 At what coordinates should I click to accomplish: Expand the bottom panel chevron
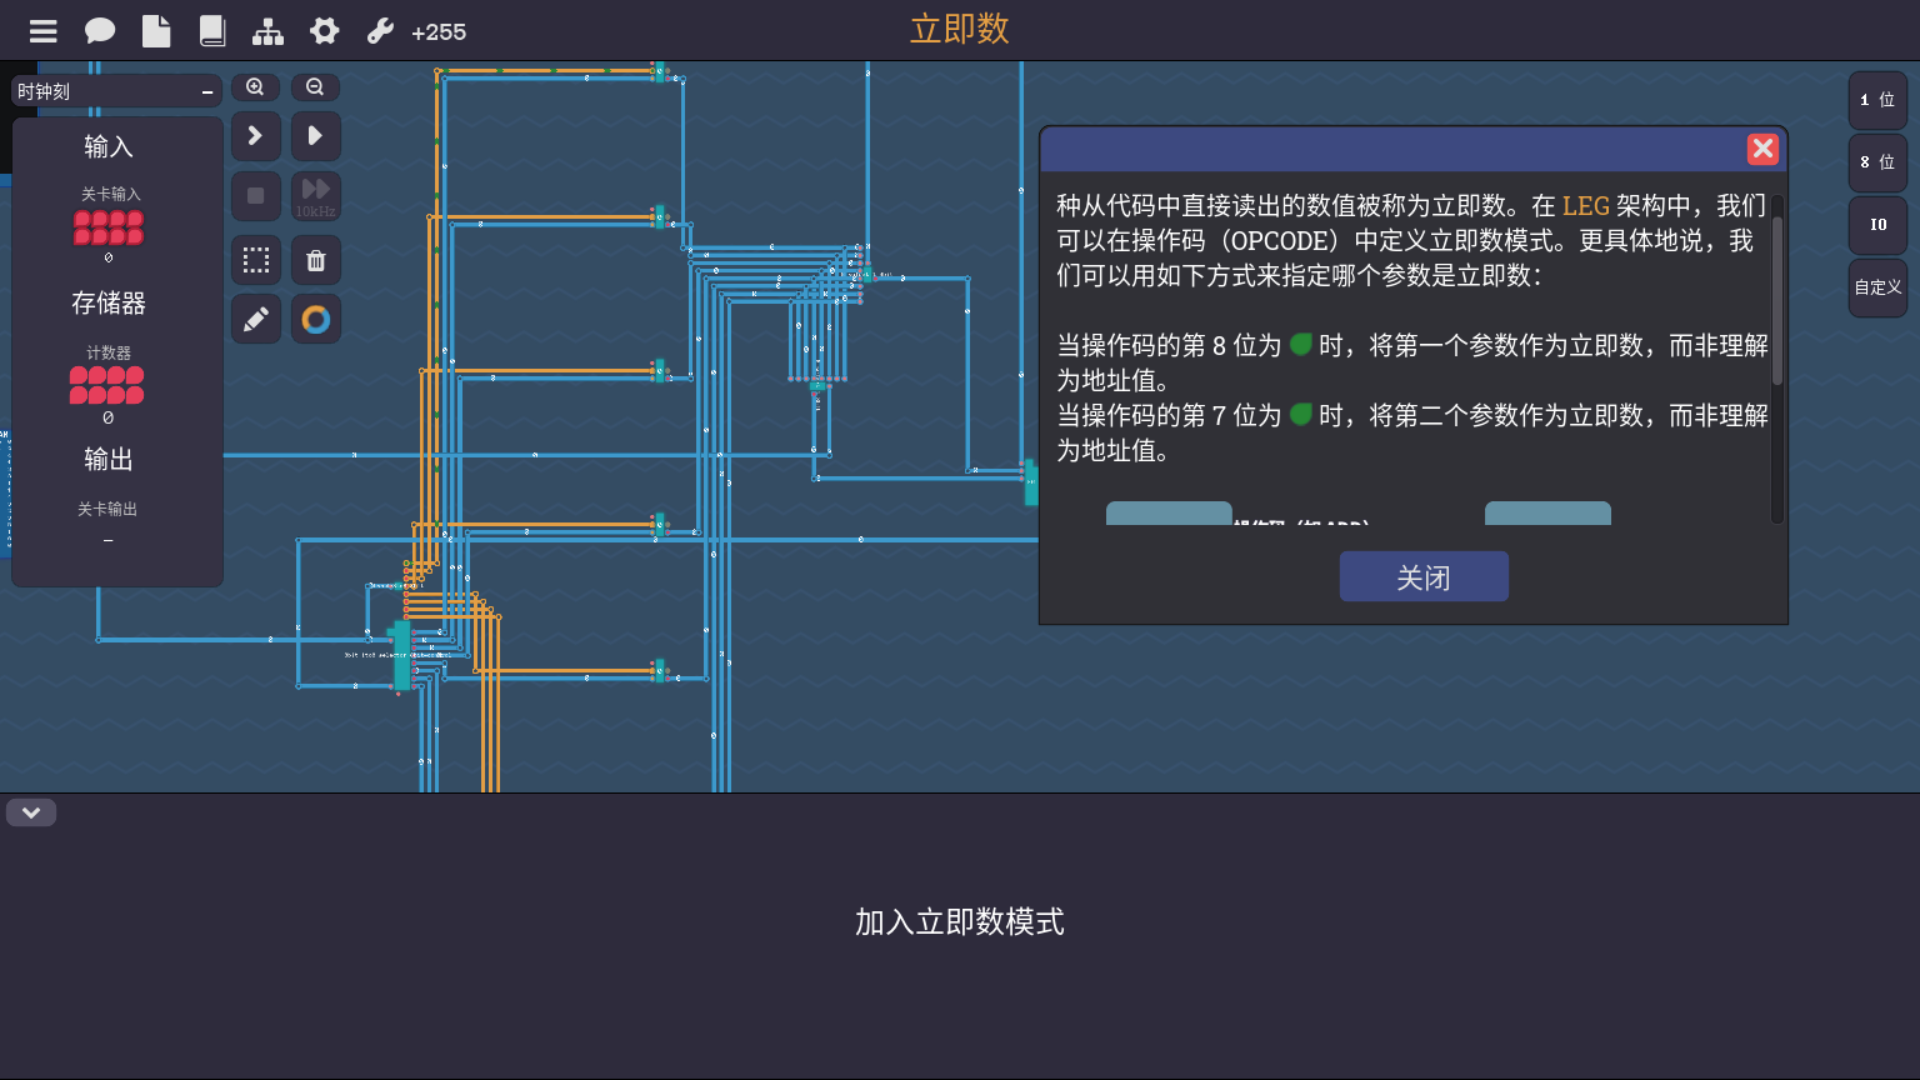(x=31, y=813)
